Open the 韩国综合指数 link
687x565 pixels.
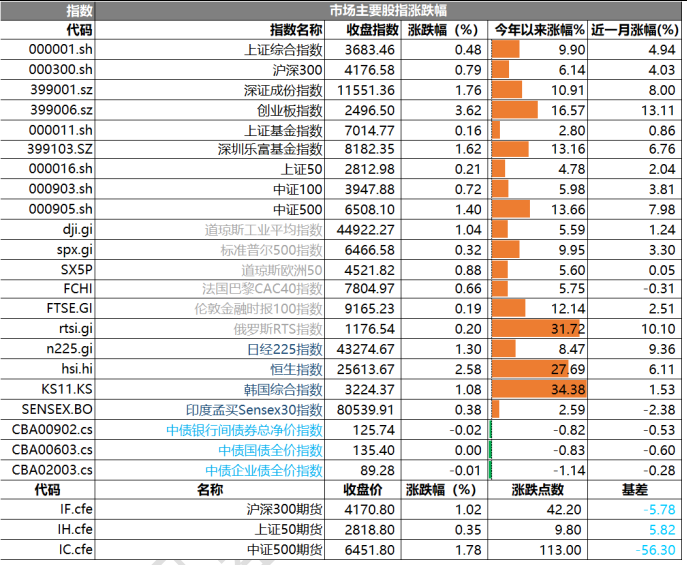pyautogui.click(x=283, y=389)
